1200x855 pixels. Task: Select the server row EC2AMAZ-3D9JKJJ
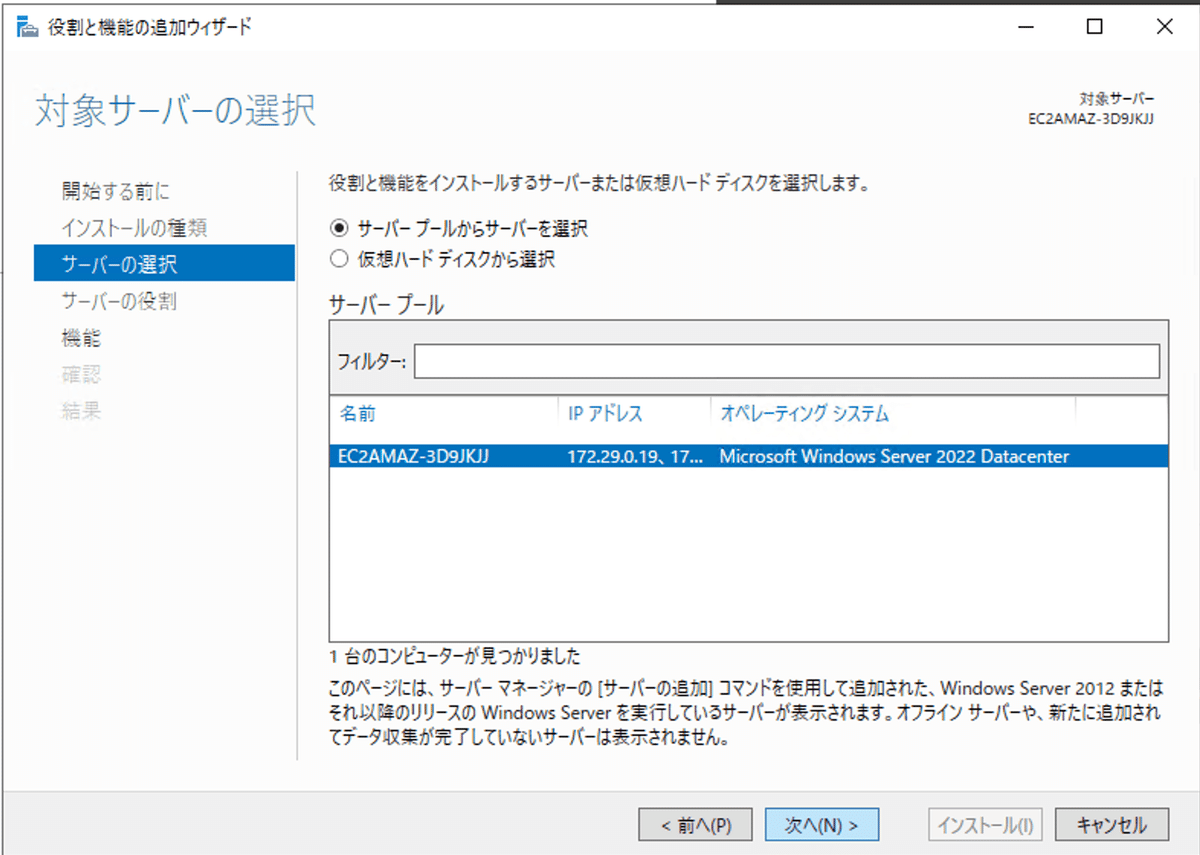(748, 457)
